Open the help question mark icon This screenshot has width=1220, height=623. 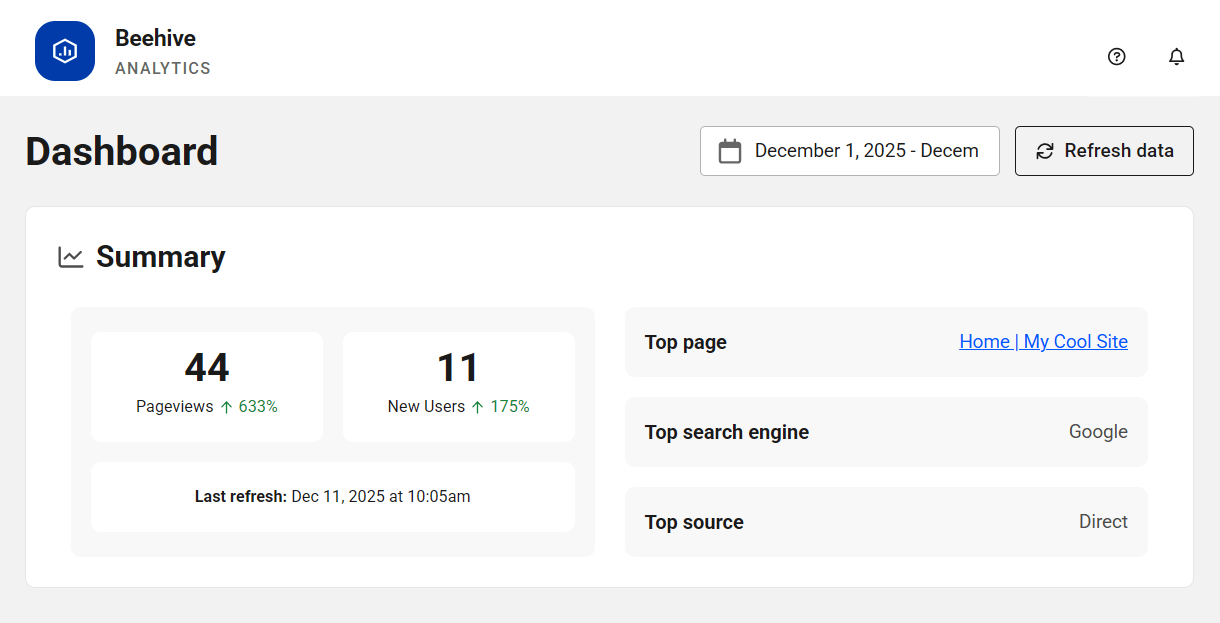(x=1117, y=57)
